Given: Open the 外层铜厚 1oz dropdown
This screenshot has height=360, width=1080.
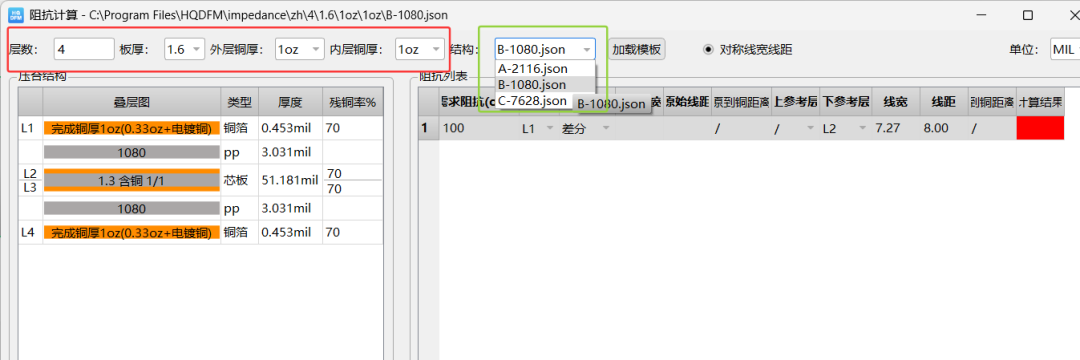Looking at the screenshot, I should pos(298,50).
